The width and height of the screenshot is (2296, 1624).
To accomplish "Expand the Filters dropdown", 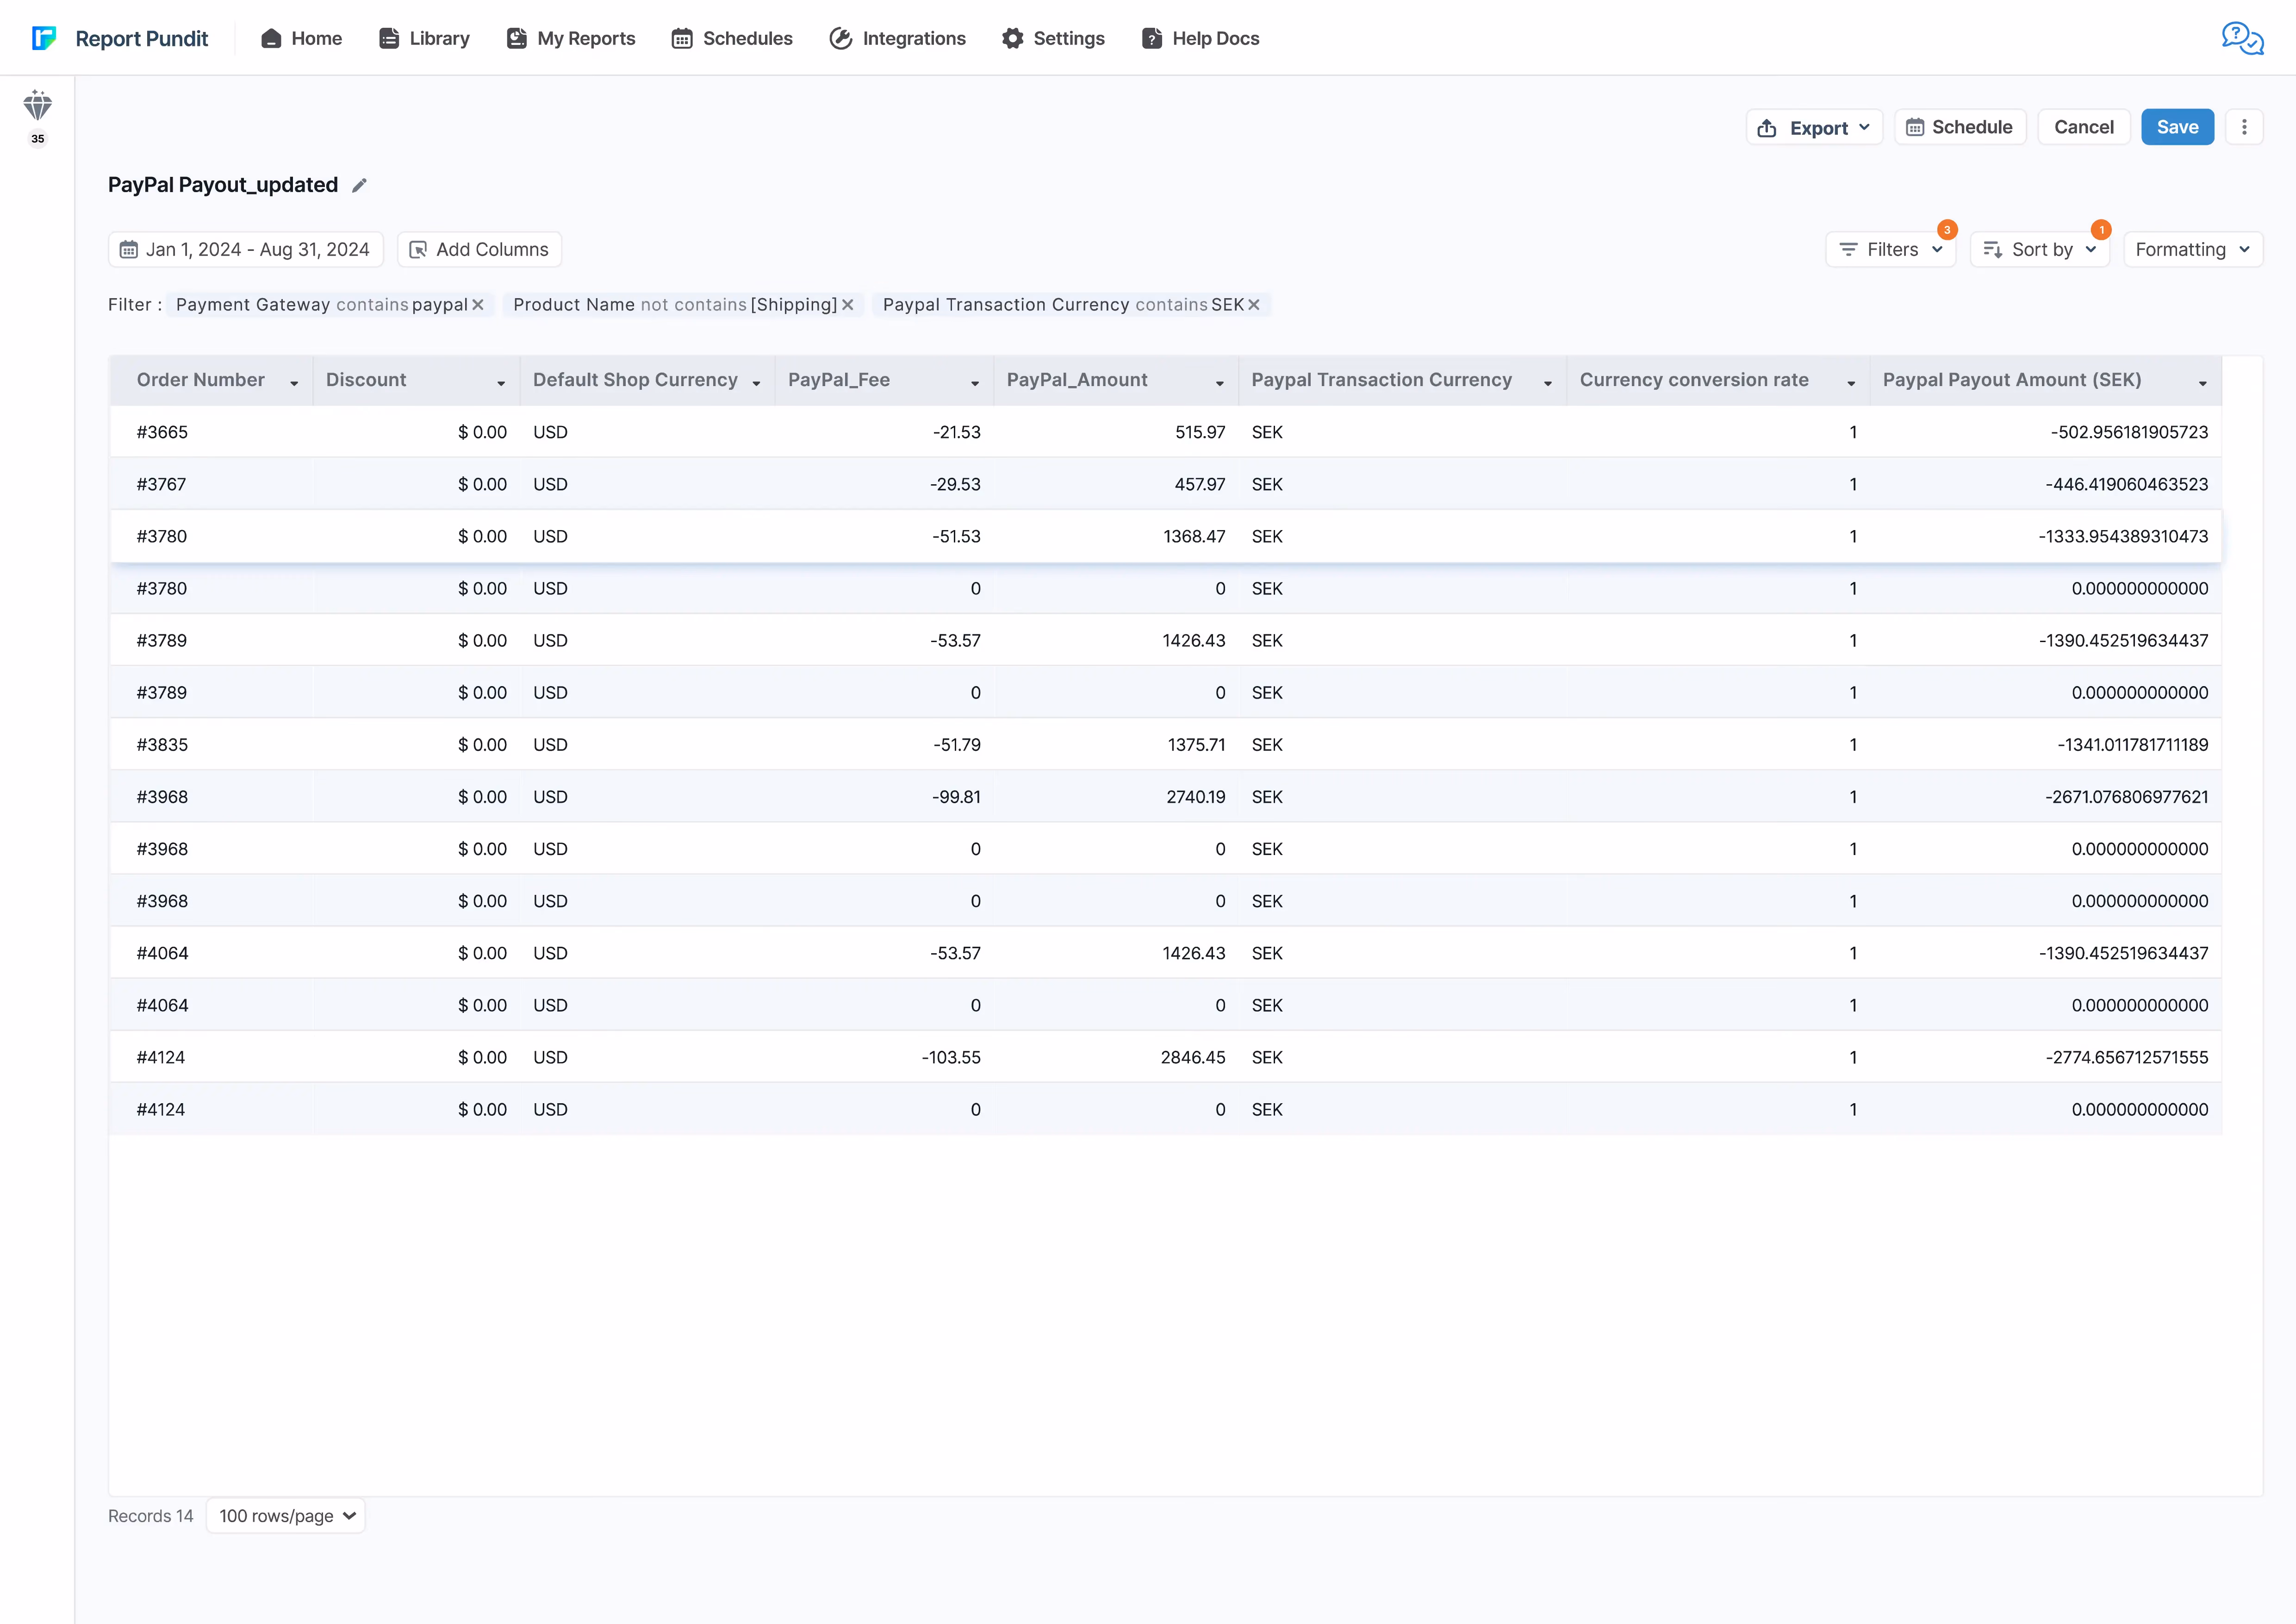I will click(1890, 249).
